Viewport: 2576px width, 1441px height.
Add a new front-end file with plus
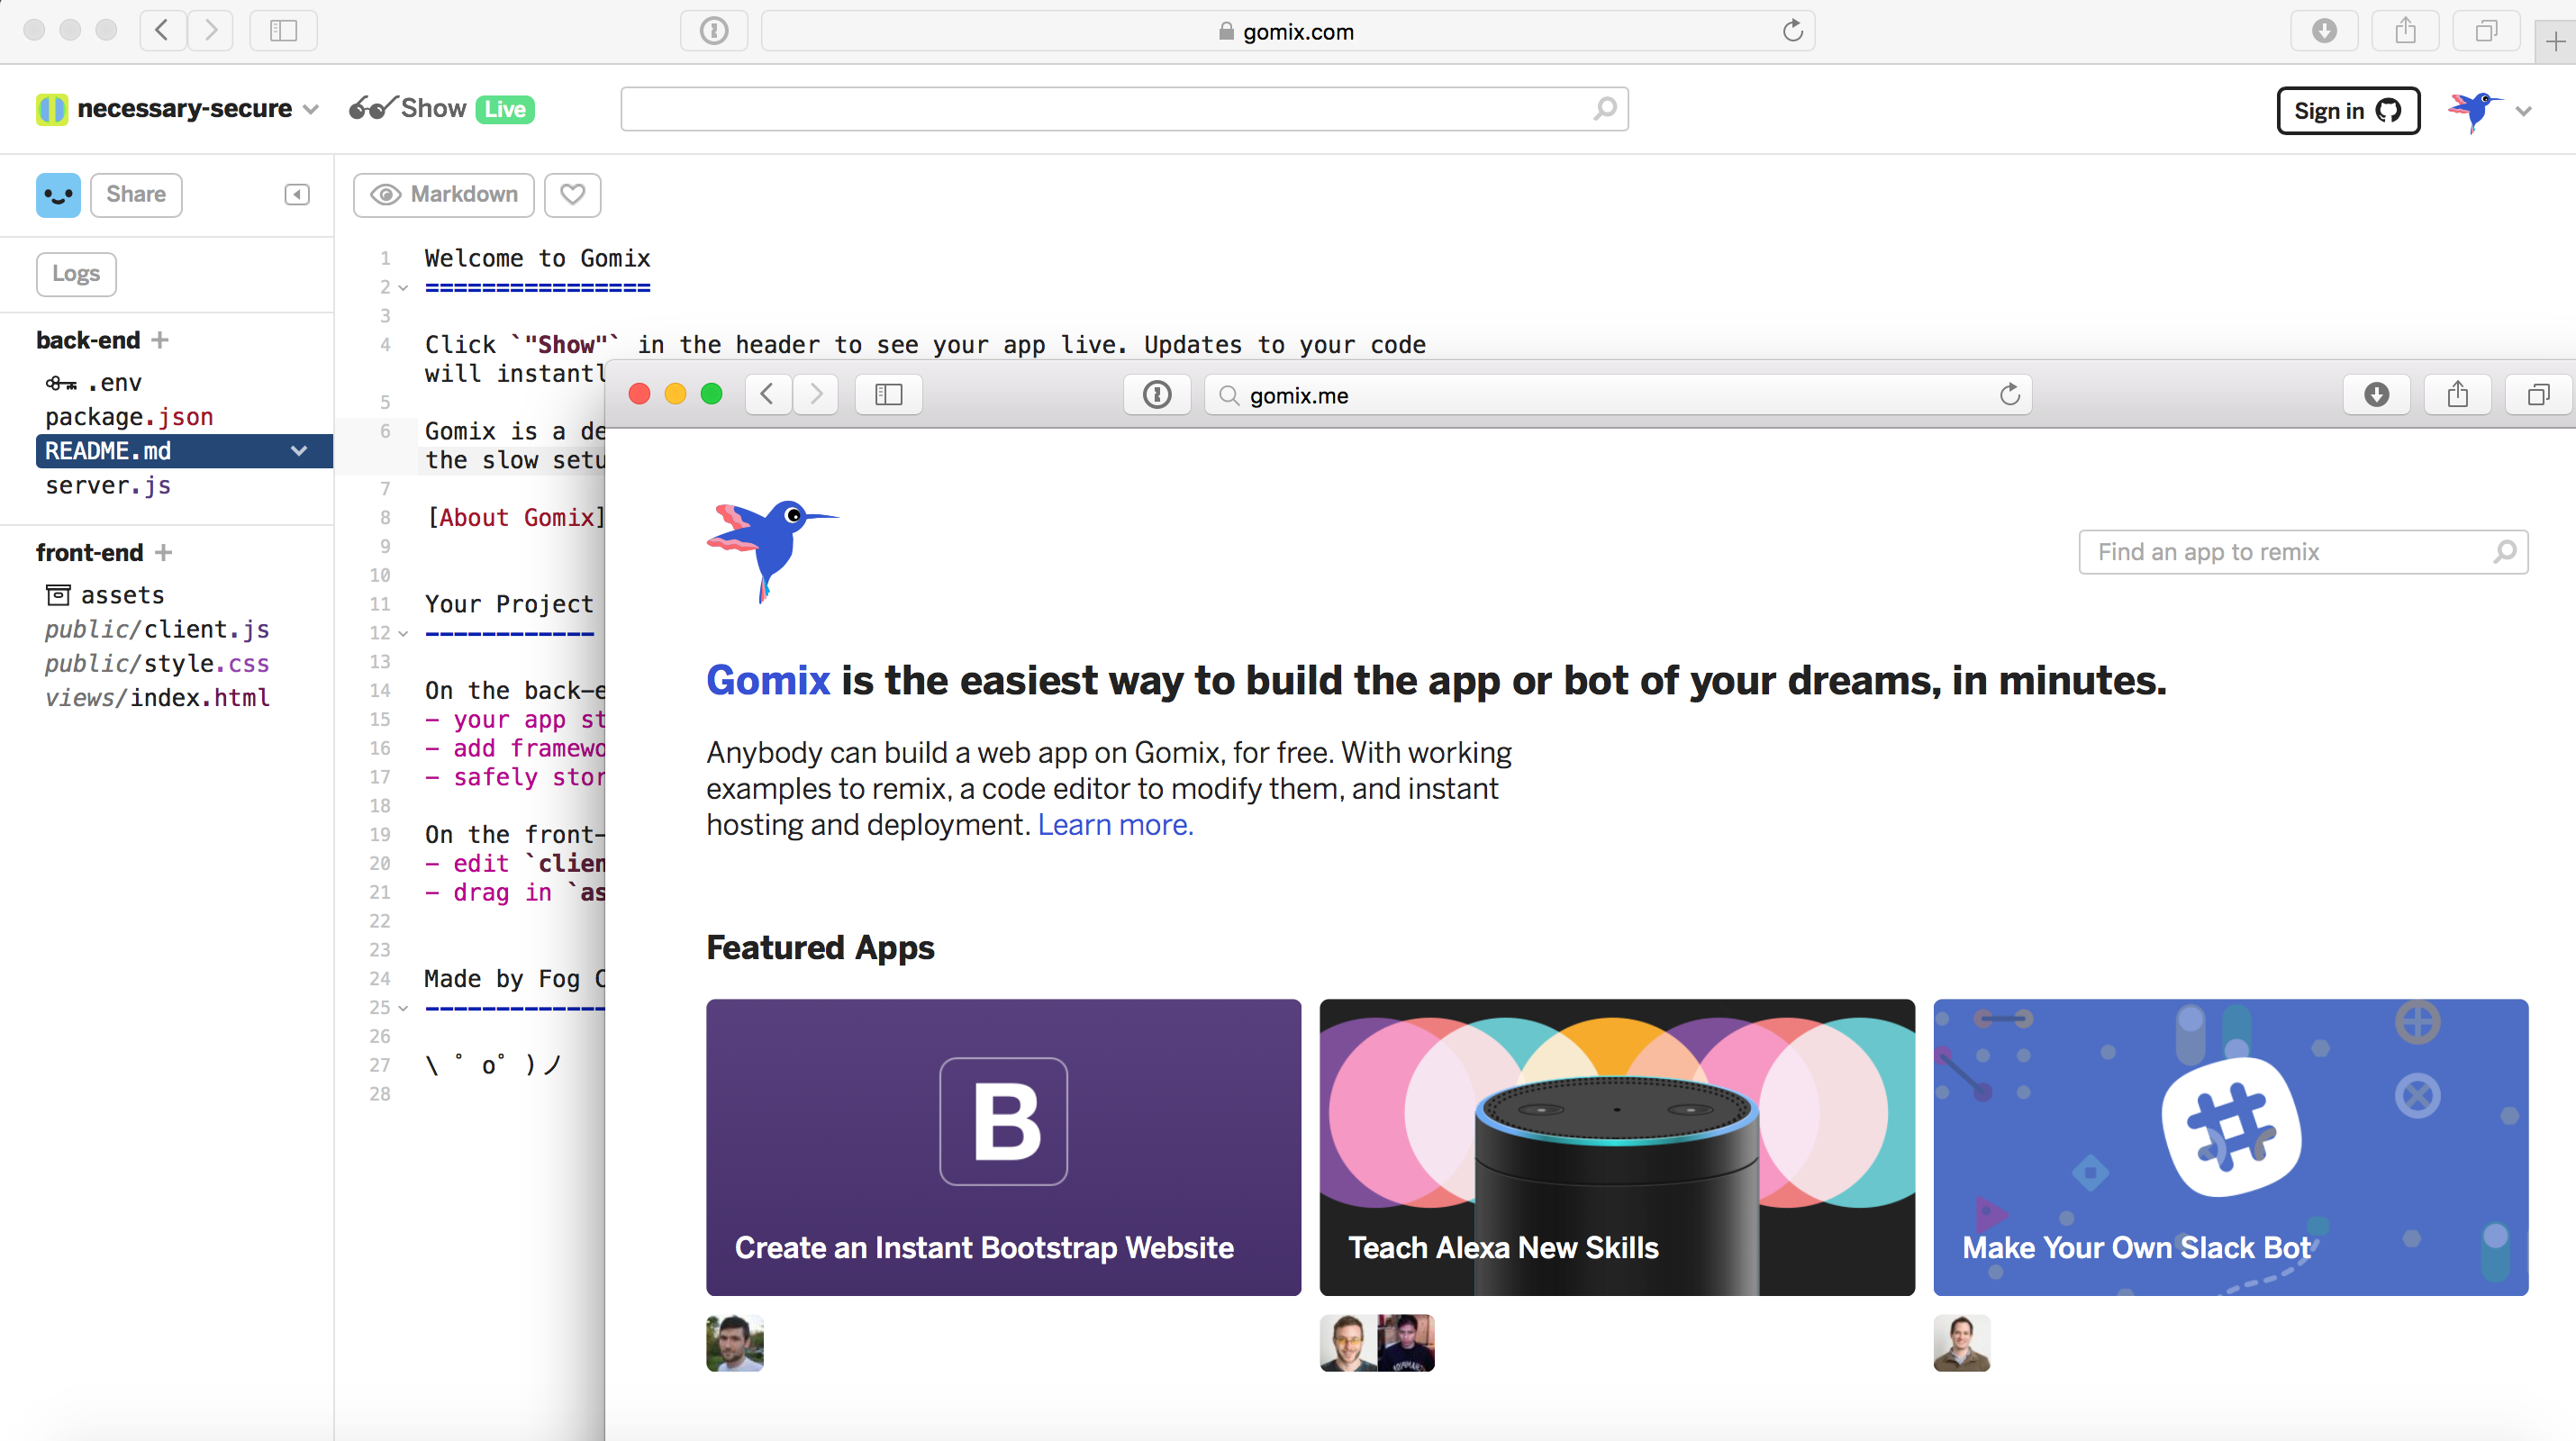coord(164,552)
